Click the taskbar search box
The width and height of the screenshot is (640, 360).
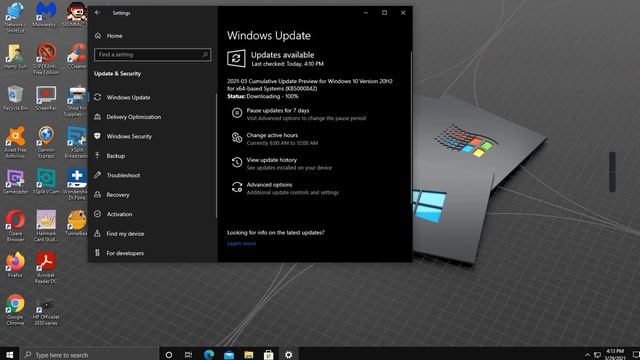(89, 355)
